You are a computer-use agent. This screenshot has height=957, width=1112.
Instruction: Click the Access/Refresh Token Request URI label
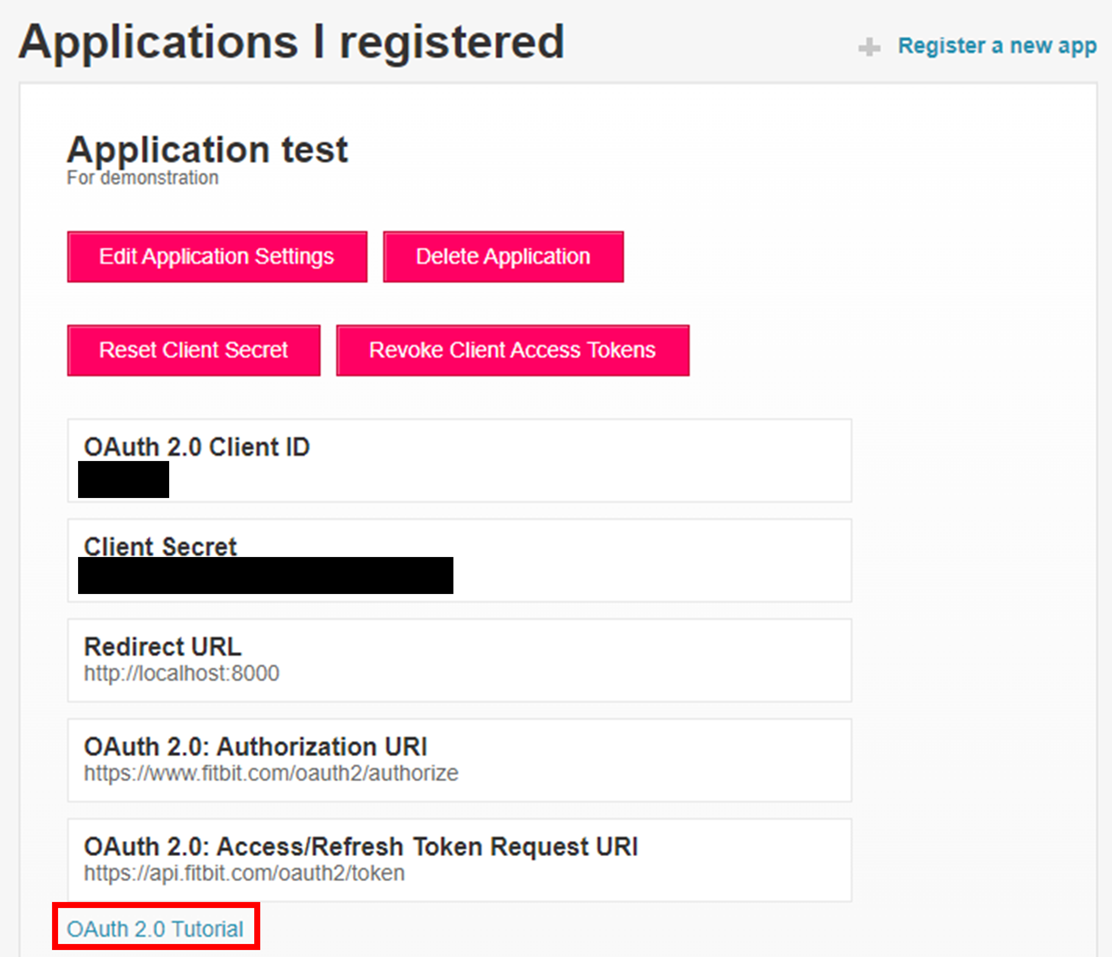tap(360, 846)
